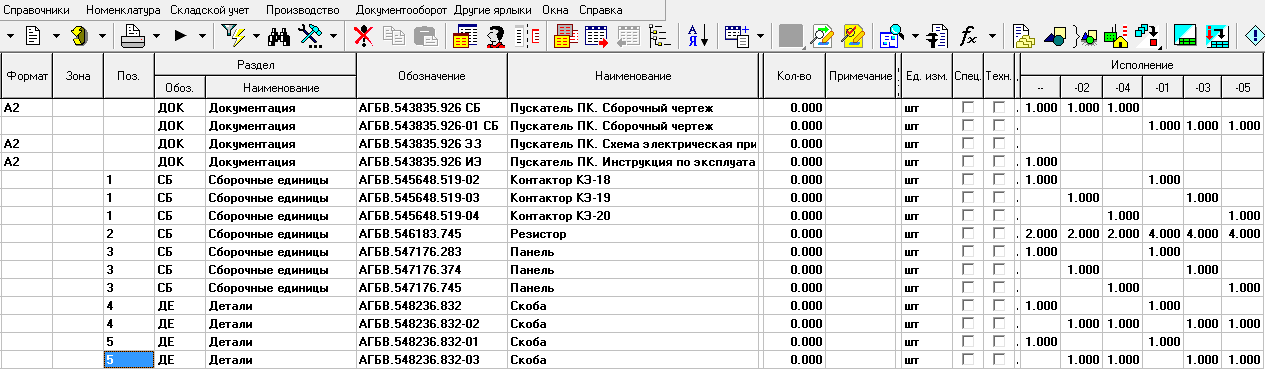Click the Обозначение column header

point(431,76)
